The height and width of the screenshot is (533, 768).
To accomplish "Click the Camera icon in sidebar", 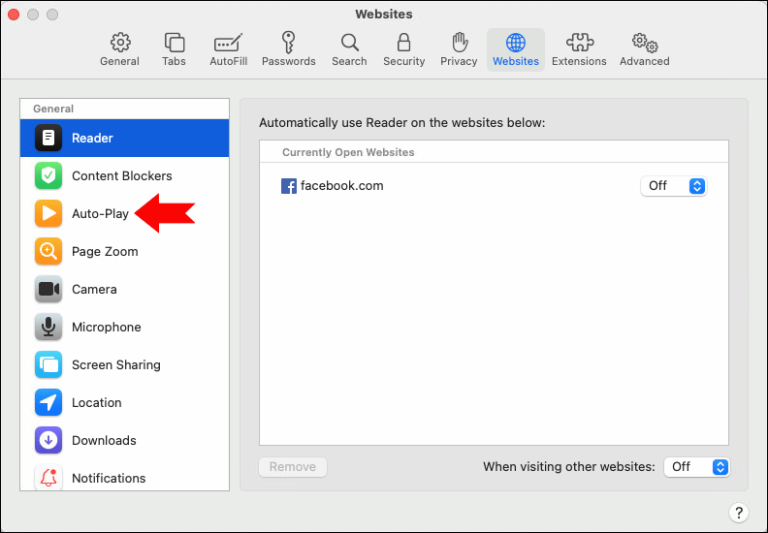I will coord(48,289).
